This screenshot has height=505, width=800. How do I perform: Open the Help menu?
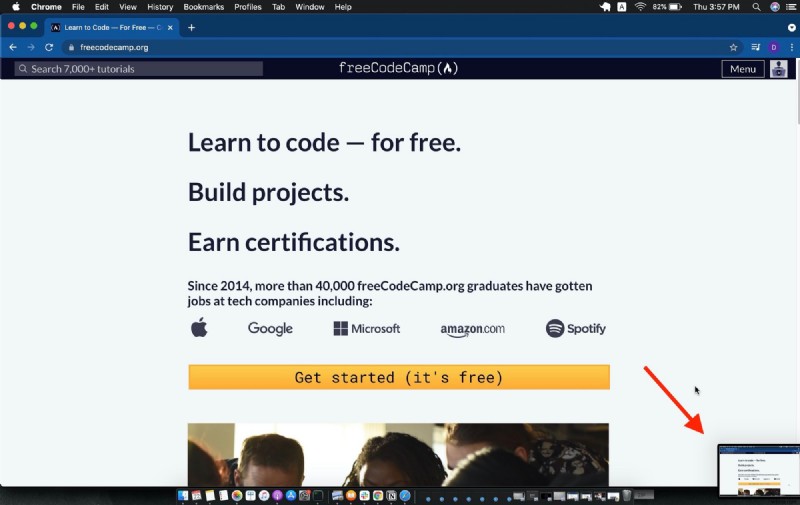tap(343, 7)
